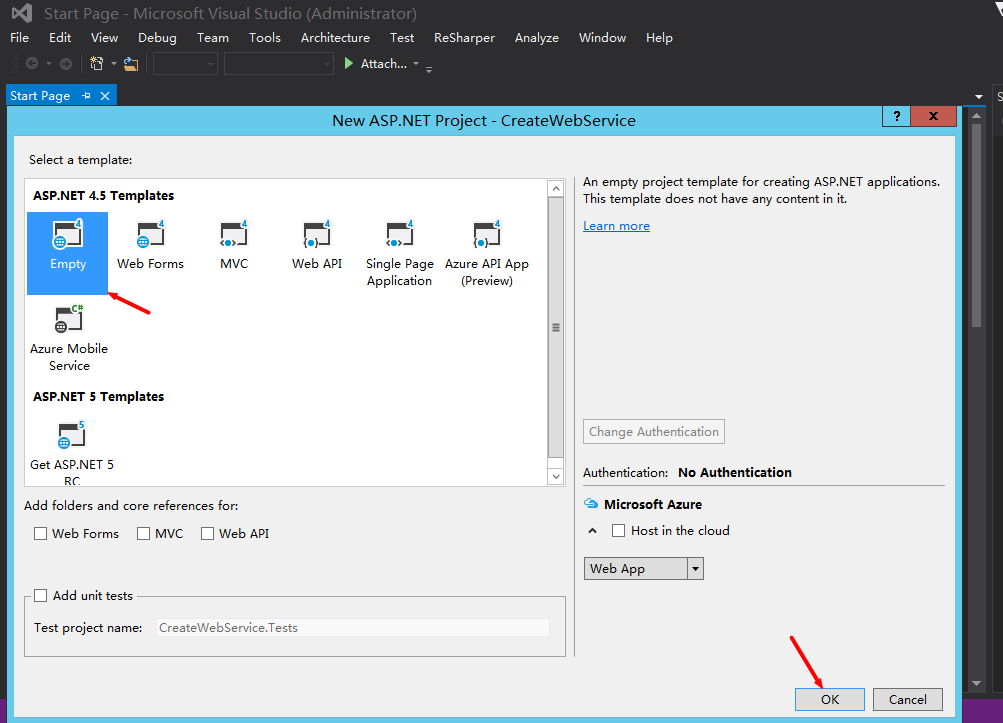The image size is (1003, 723).
Task: Open the Attach button dropdown arrow
Action: (x=416, y=63)
